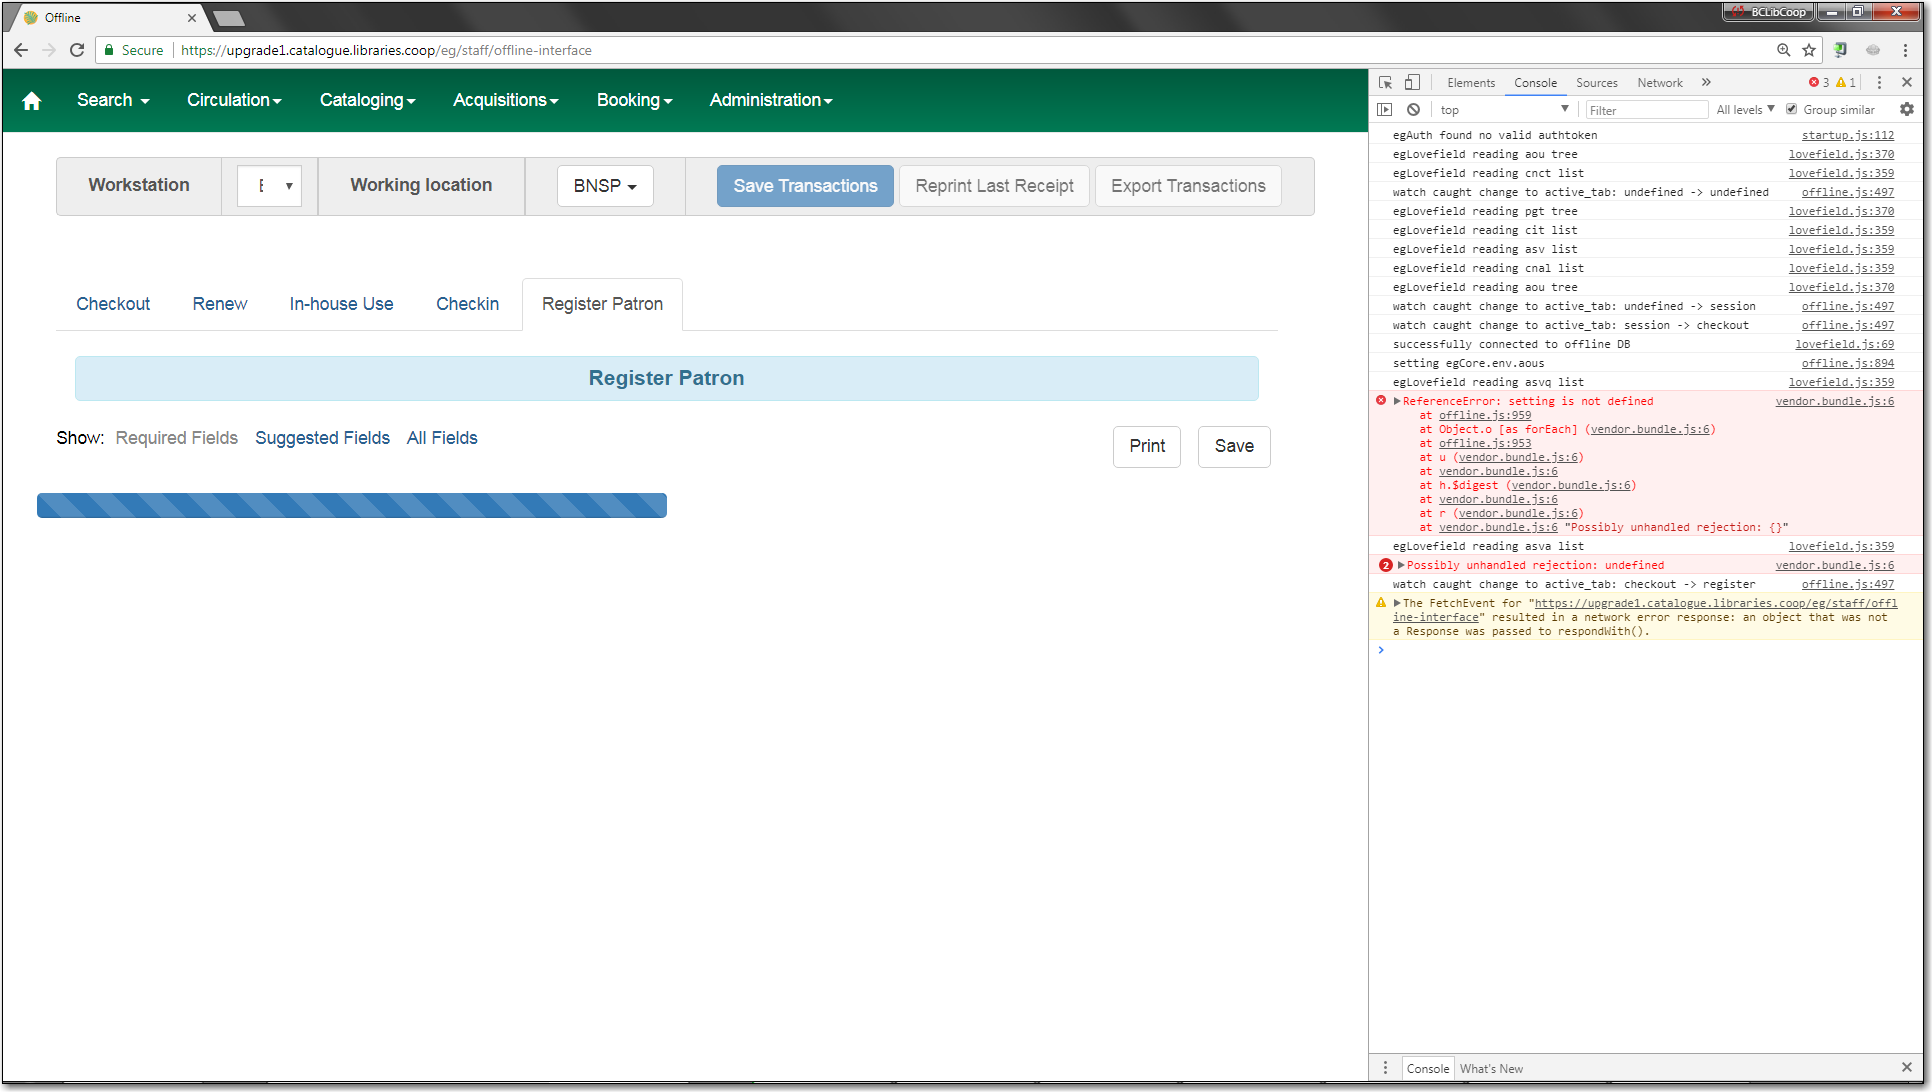Show console sidebar icon

1385,110
